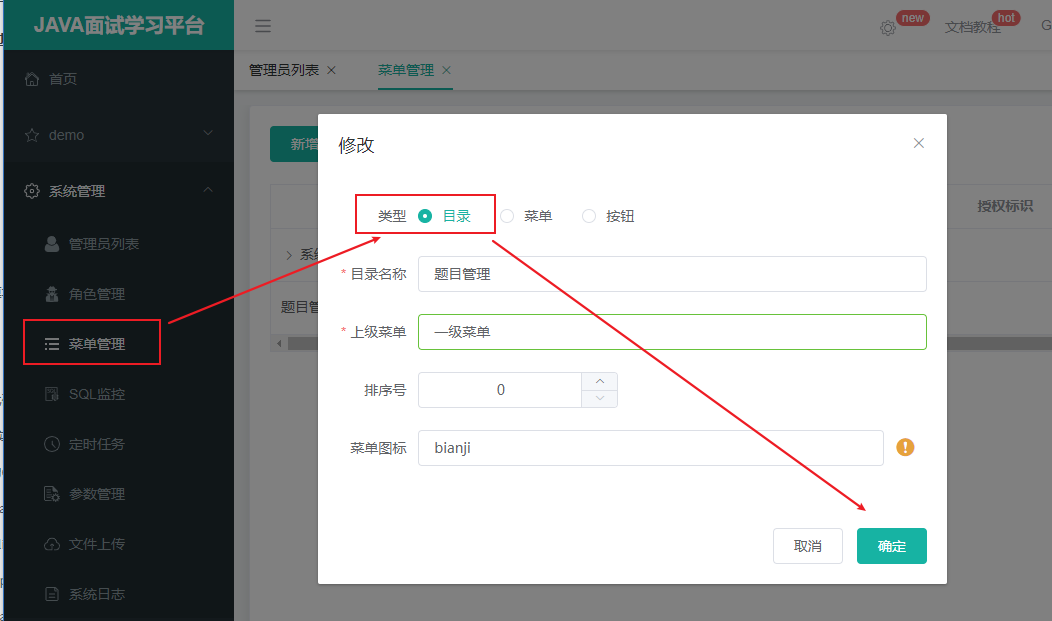1052x621 pixels.
Task: Select the 菜单 radio button
Action: (507, 215)
